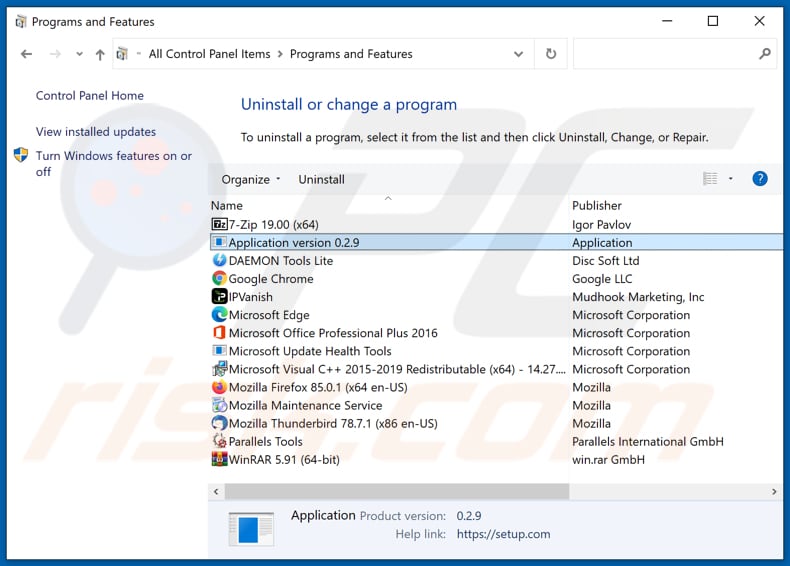790x566 pixels.
Task: Click Programs and Features breadcrumb
Action: pyautogui.click(x=351, y=54)
